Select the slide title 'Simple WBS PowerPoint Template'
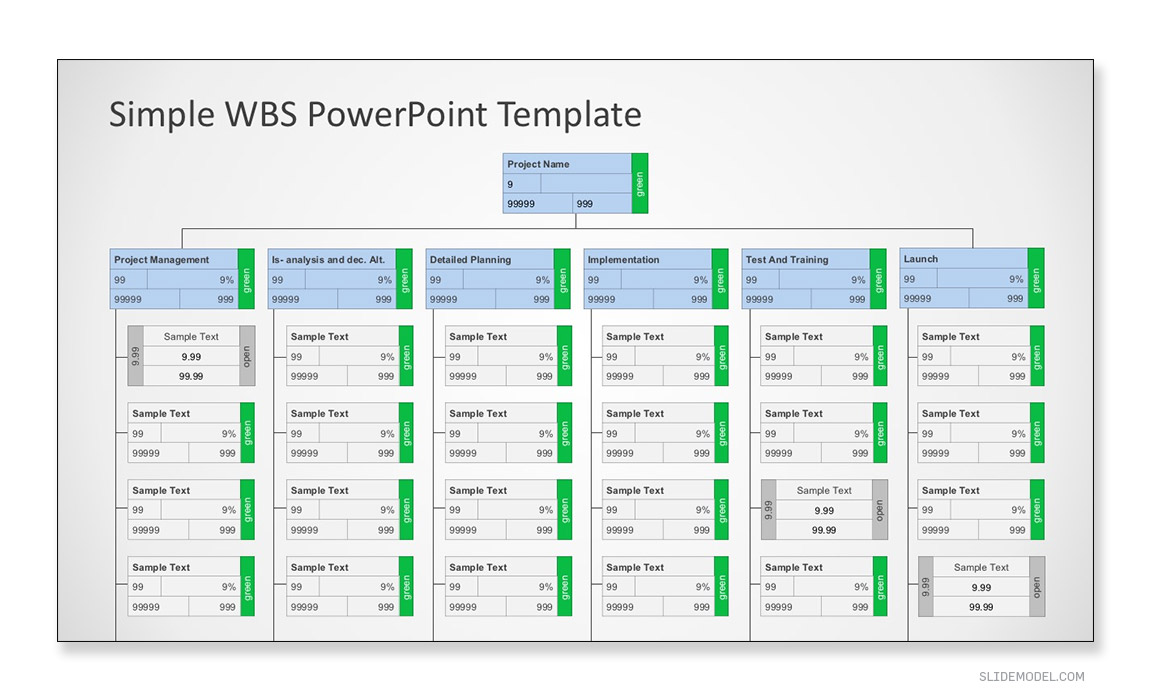1150x700 pixels. point(375,114)
